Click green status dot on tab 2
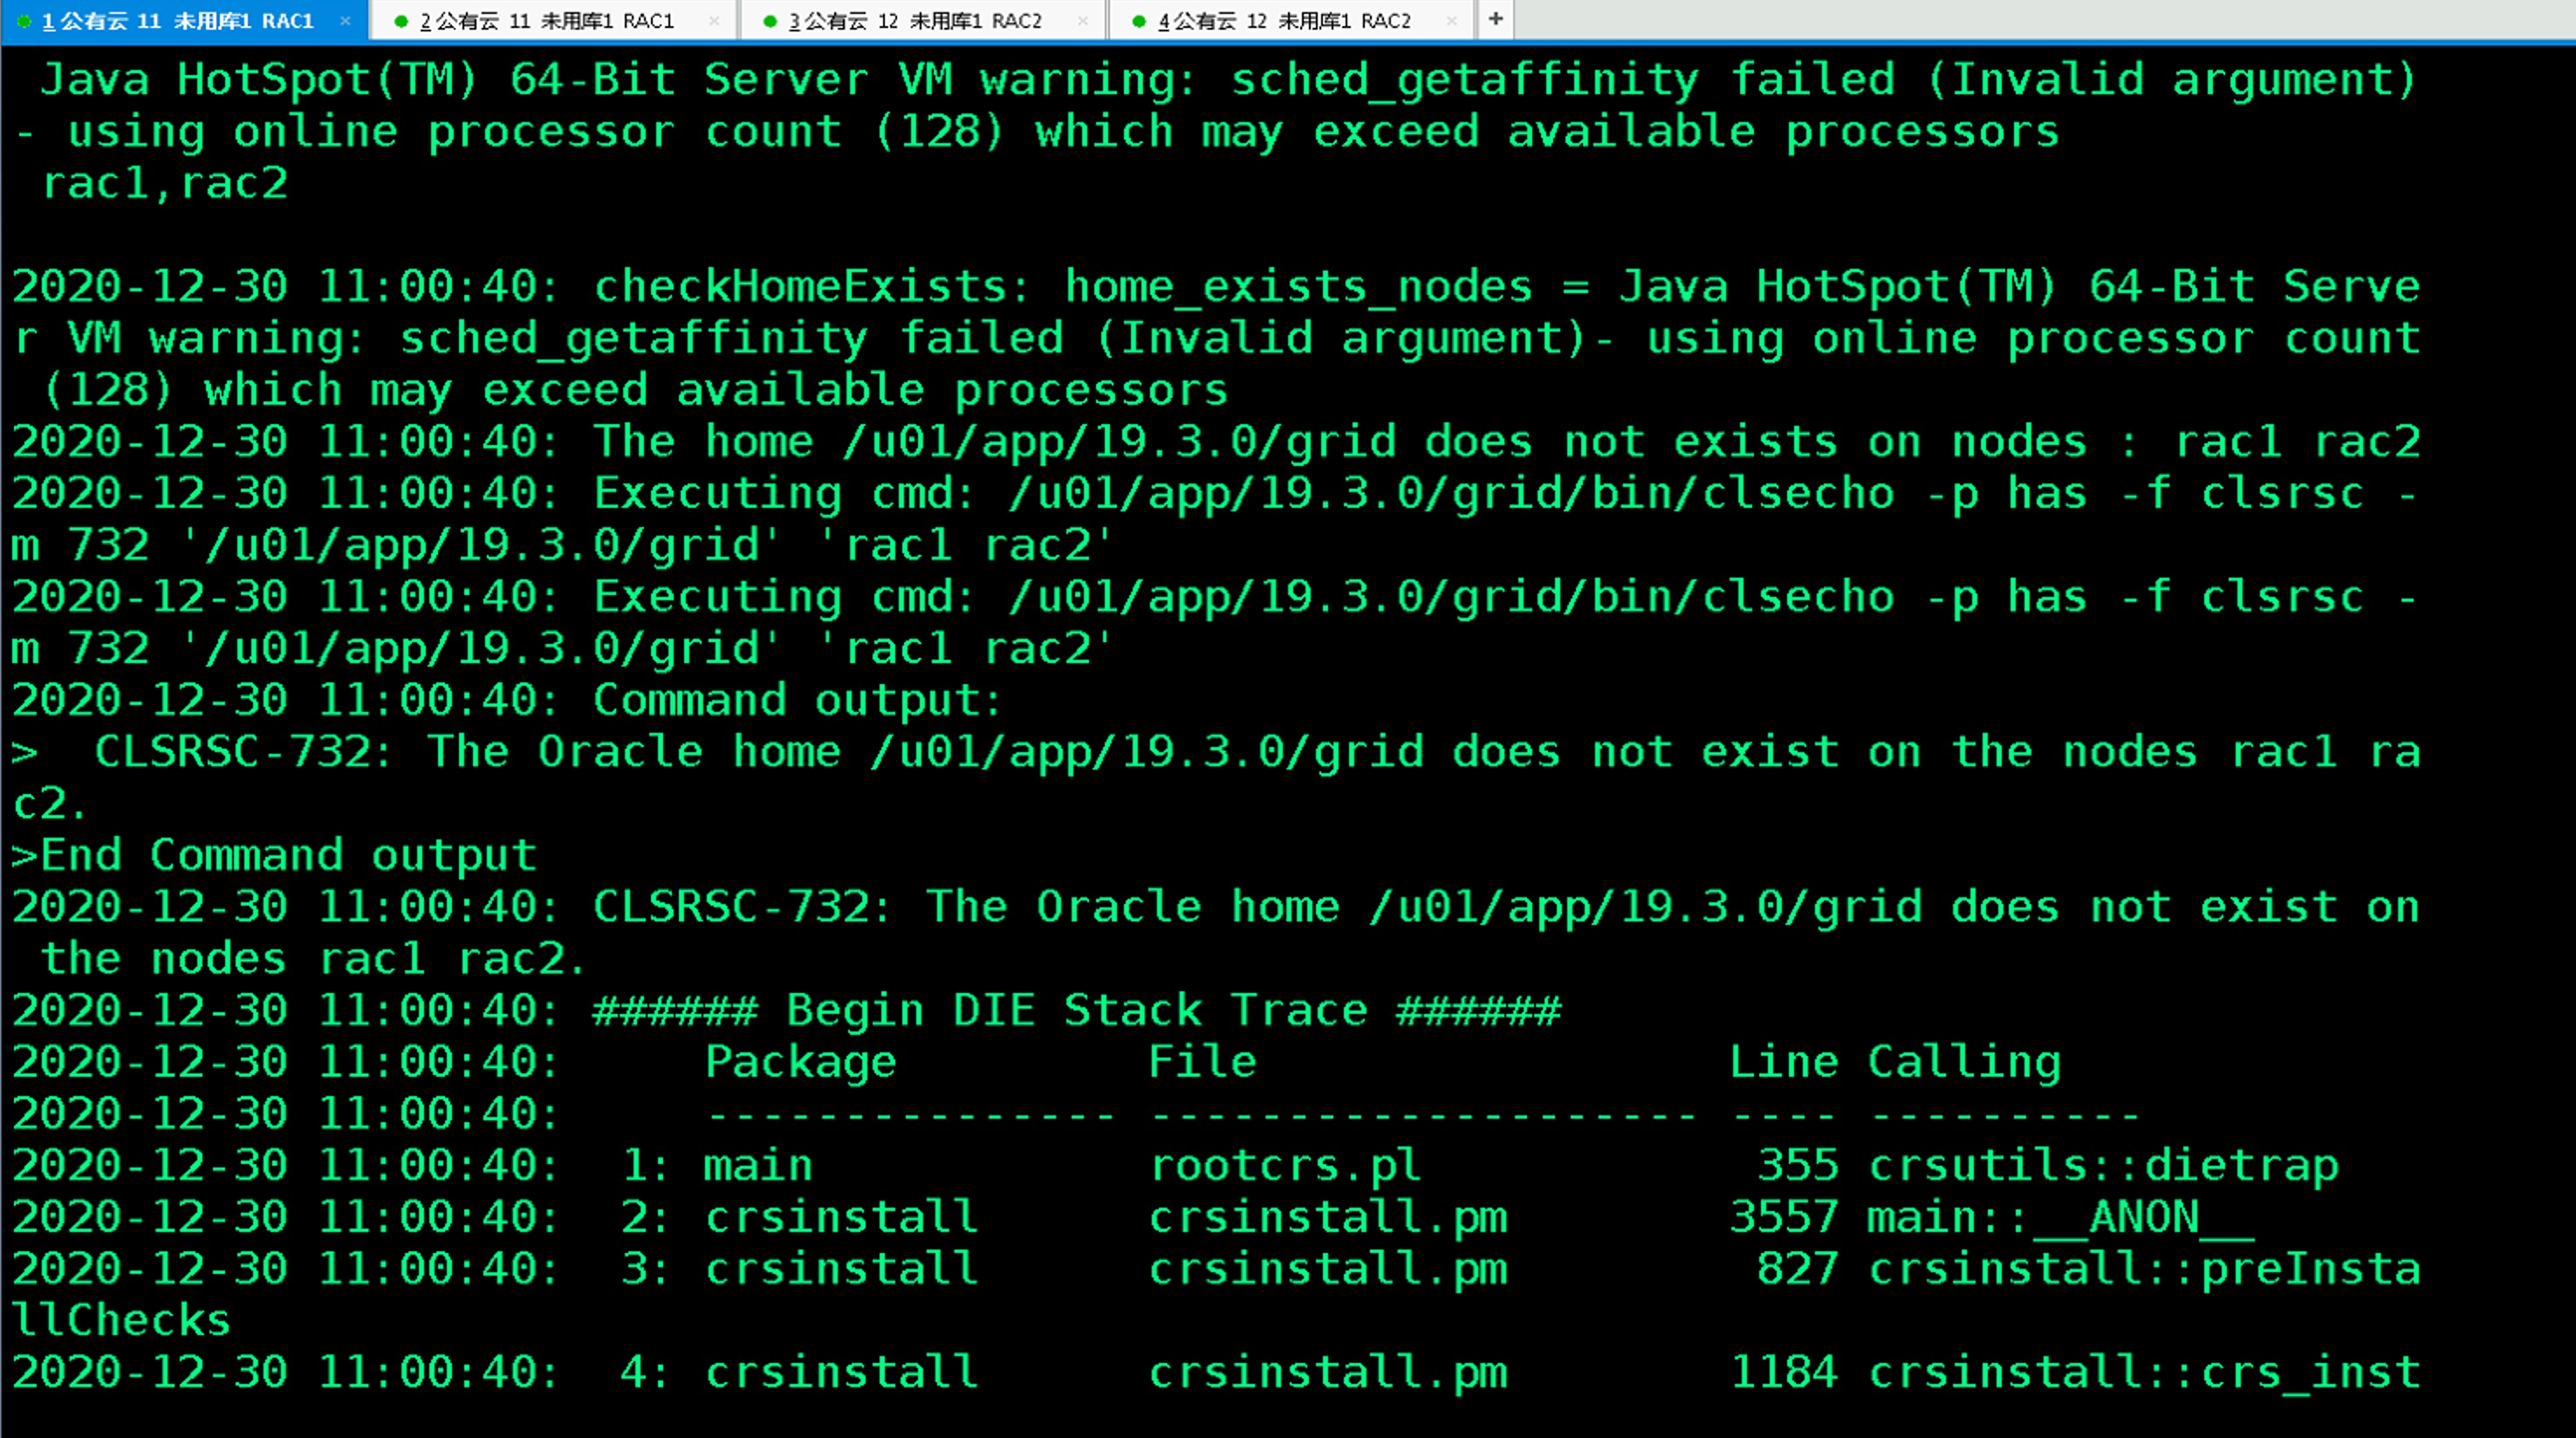The height and width of the screenshot is (1438, 2576). click(x=401, y=22)
